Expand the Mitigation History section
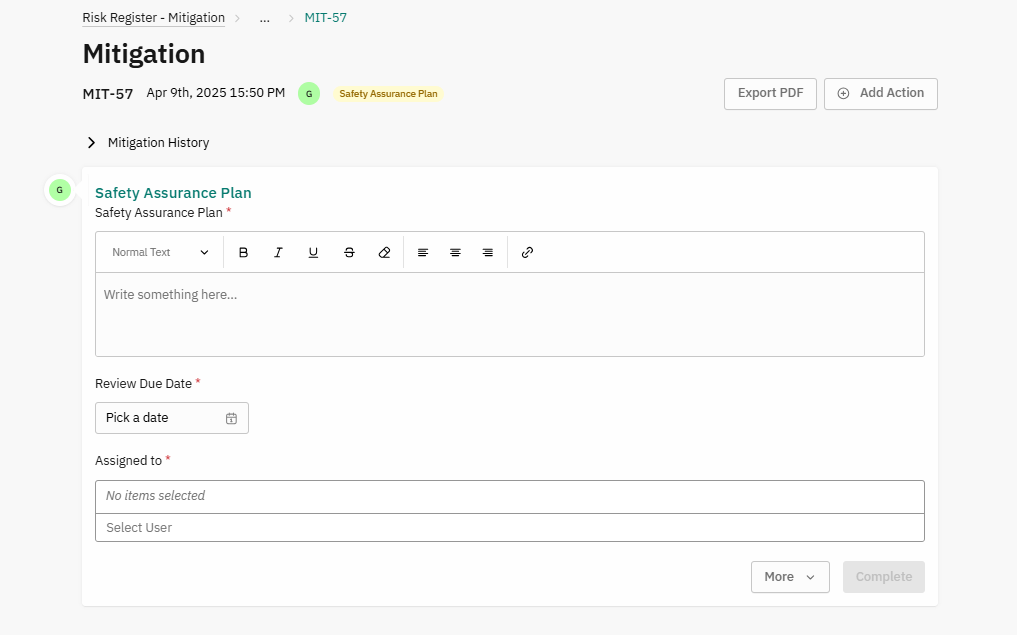The width and height of the screenshot is (1017, 635). click(91, 143)
